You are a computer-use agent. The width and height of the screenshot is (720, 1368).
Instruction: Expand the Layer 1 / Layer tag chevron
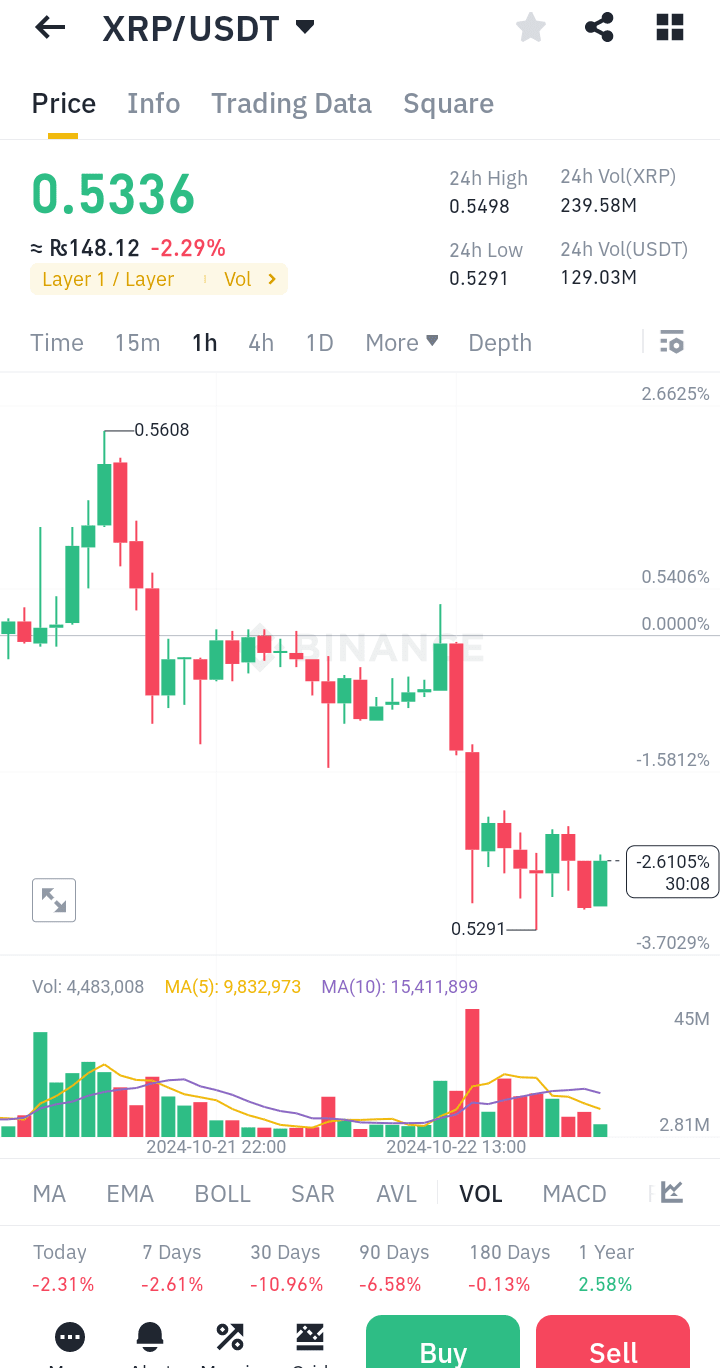point(271,279)
